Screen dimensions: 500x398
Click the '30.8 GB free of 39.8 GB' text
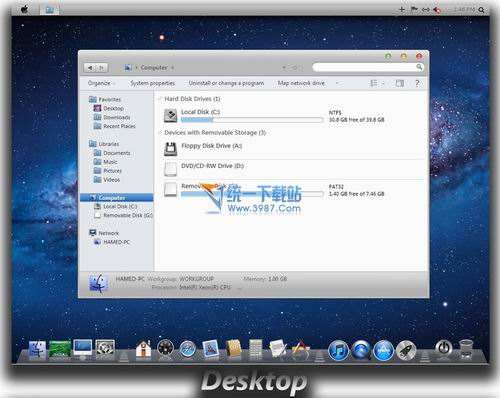pyautogui.click(x=357, y=120)
